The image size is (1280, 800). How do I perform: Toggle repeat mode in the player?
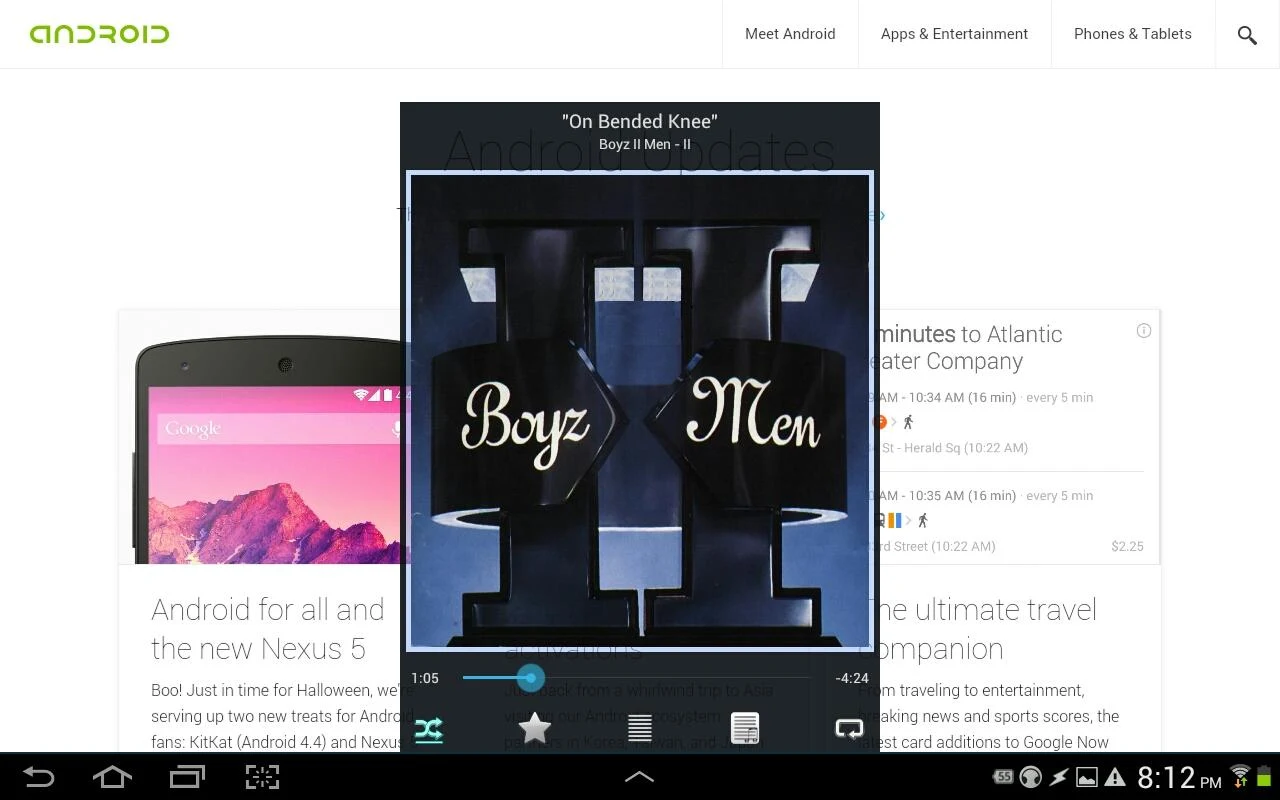(x=849, y=729)
